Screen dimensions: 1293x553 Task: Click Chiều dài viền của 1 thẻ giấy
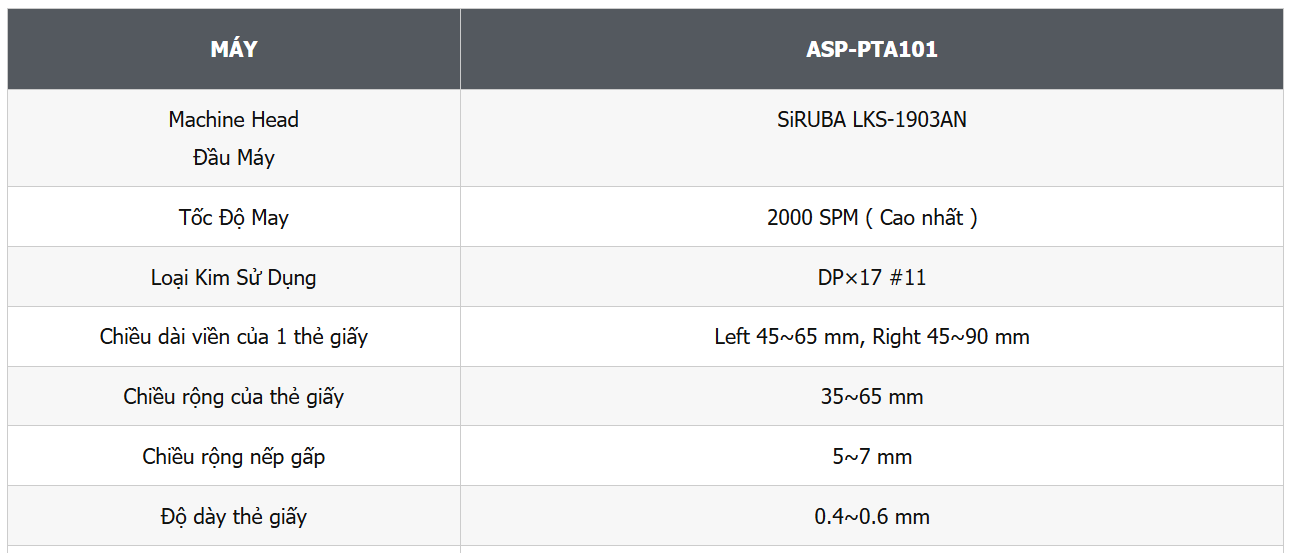point(234,337)
